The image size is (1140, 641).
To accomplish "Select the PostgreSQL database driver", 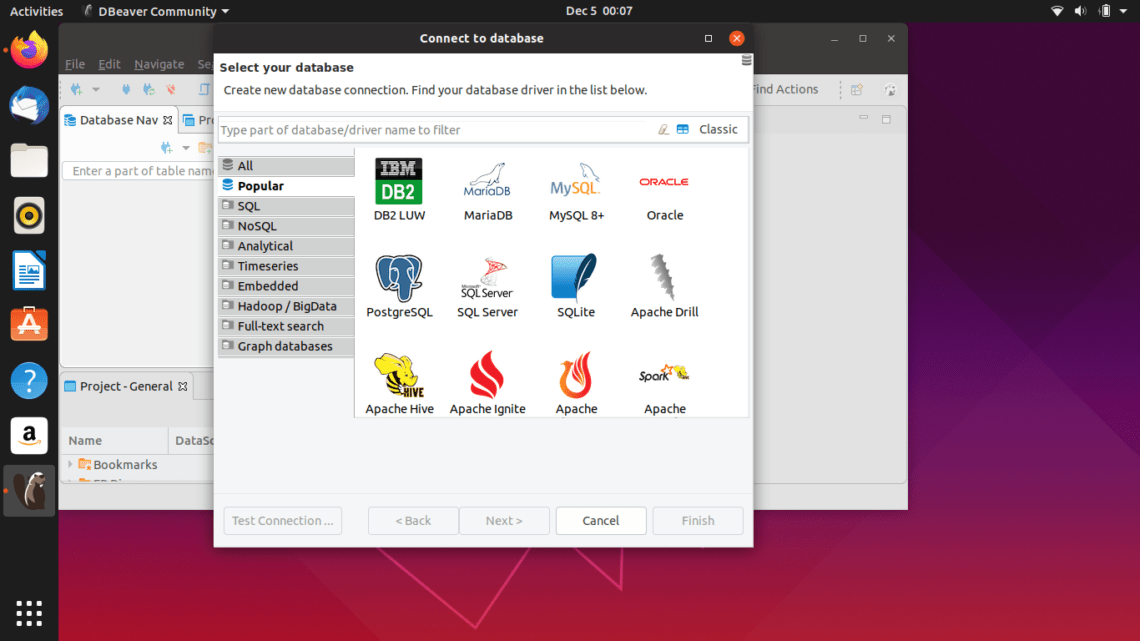I will pos(398,283).
